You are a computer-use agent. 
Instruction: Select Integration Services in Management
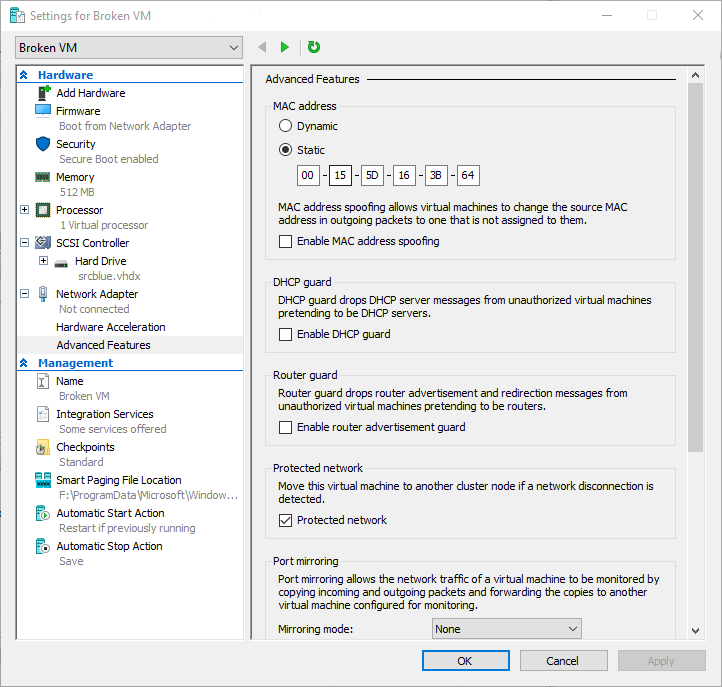pyautogui.click(x=105, y=414)
